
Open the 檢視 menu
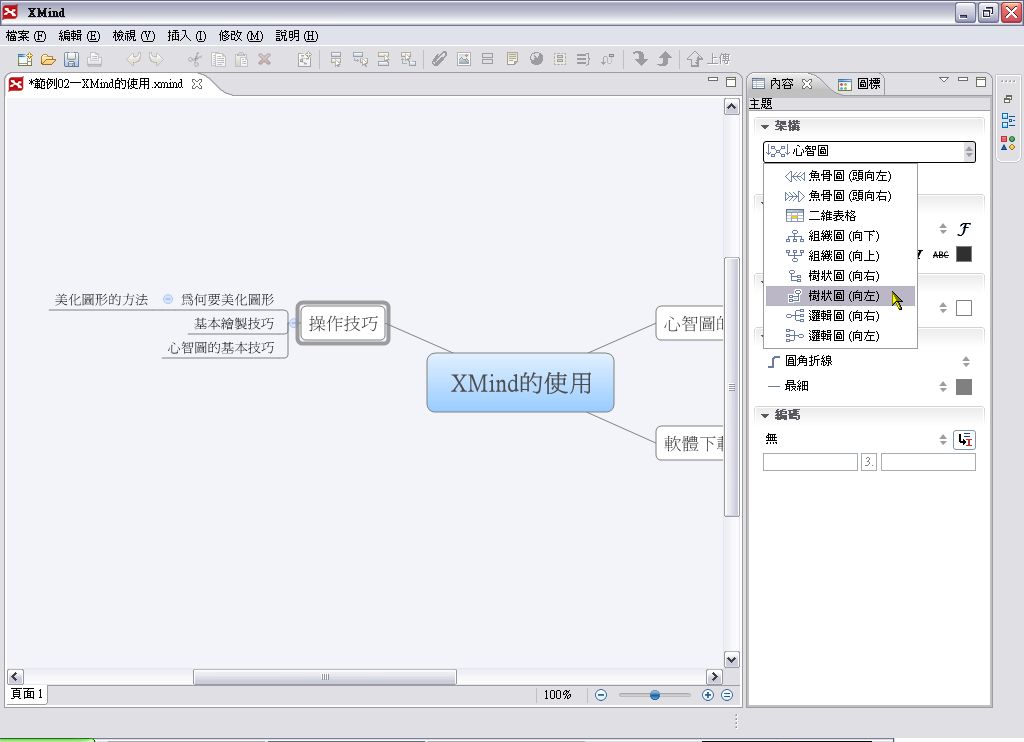pyautogui.click(x=134, y=36)
